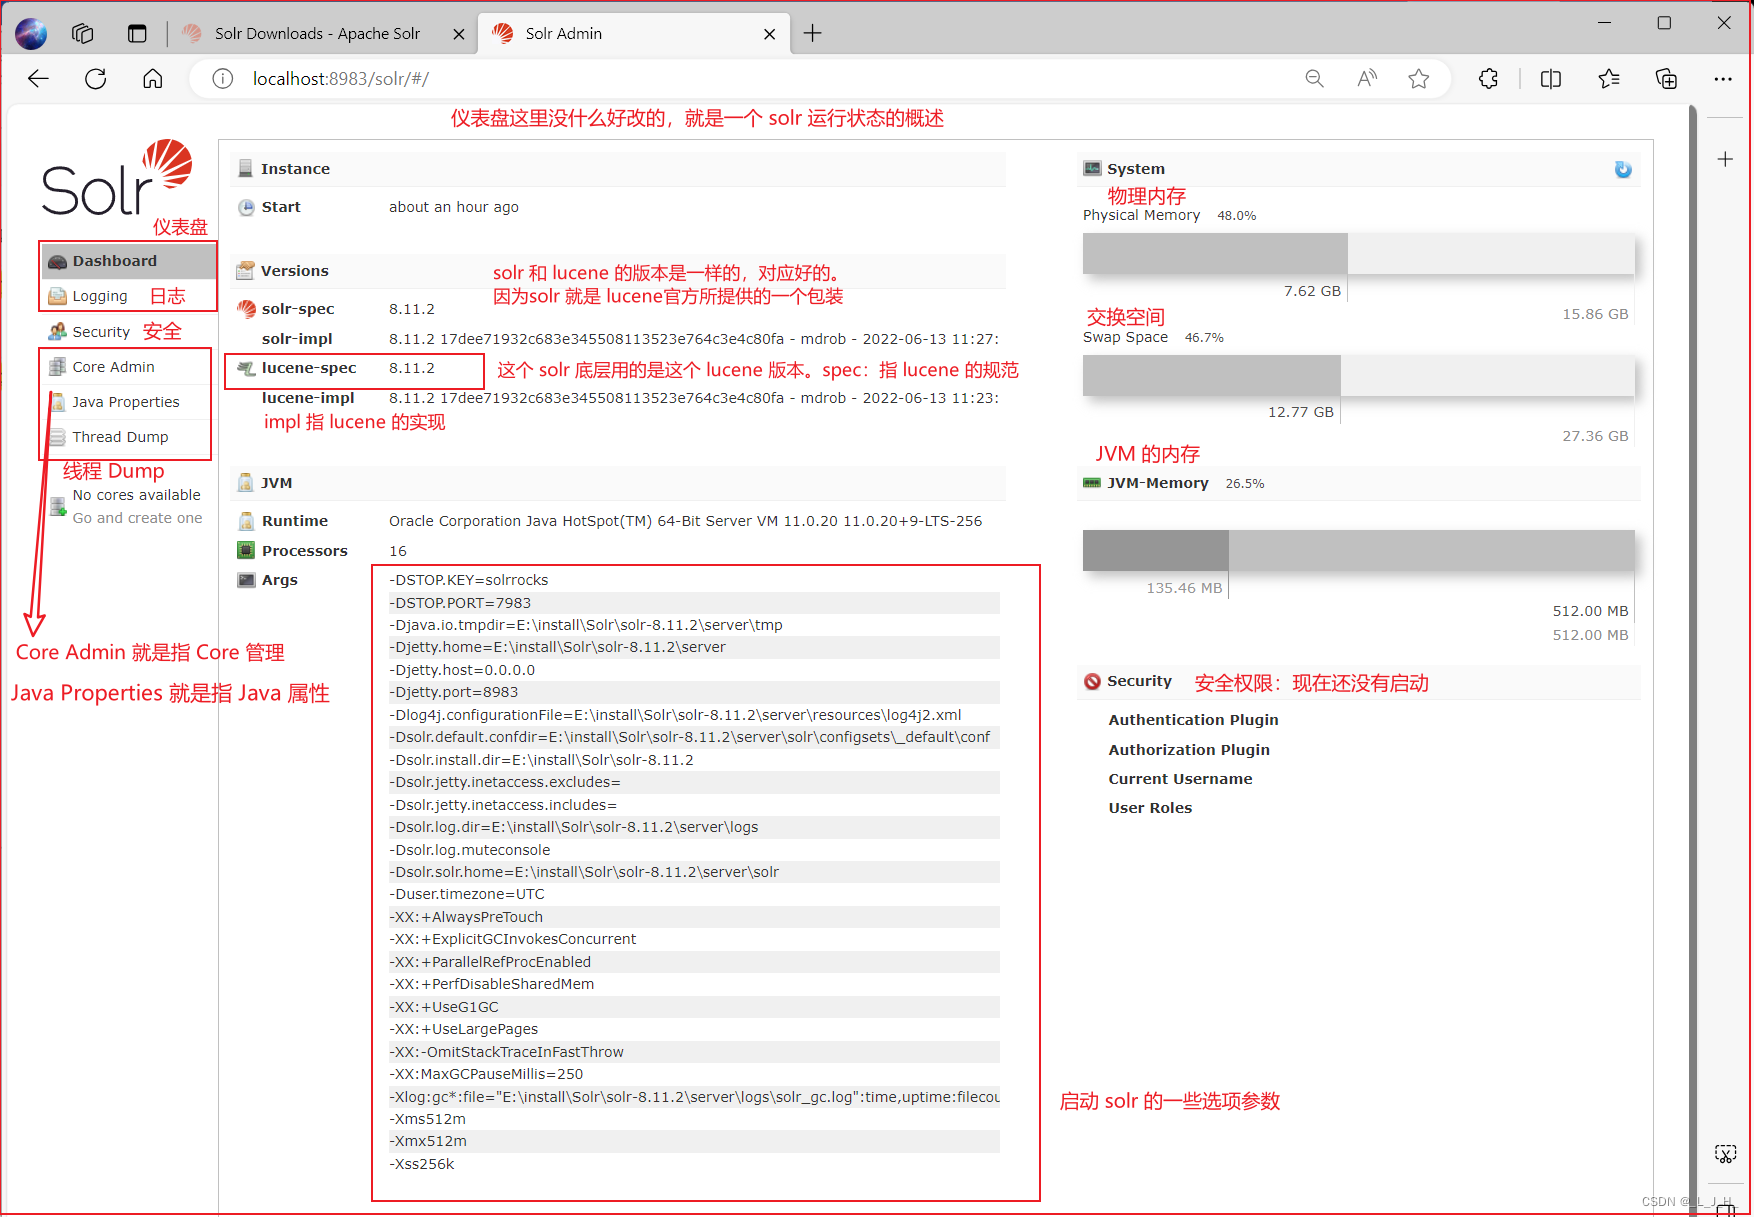Click the Runtime Java HotSpot value
Viewport: 1754px width, 1217px height.
(685, 521)
